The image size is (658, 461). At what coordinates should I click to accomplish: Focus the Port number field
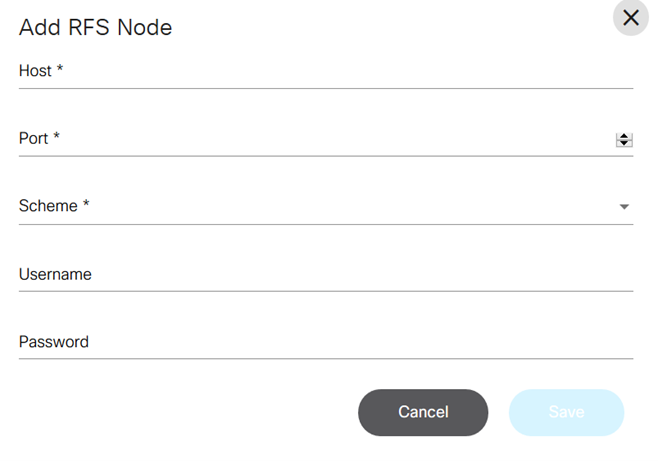(x=310, y=139)
